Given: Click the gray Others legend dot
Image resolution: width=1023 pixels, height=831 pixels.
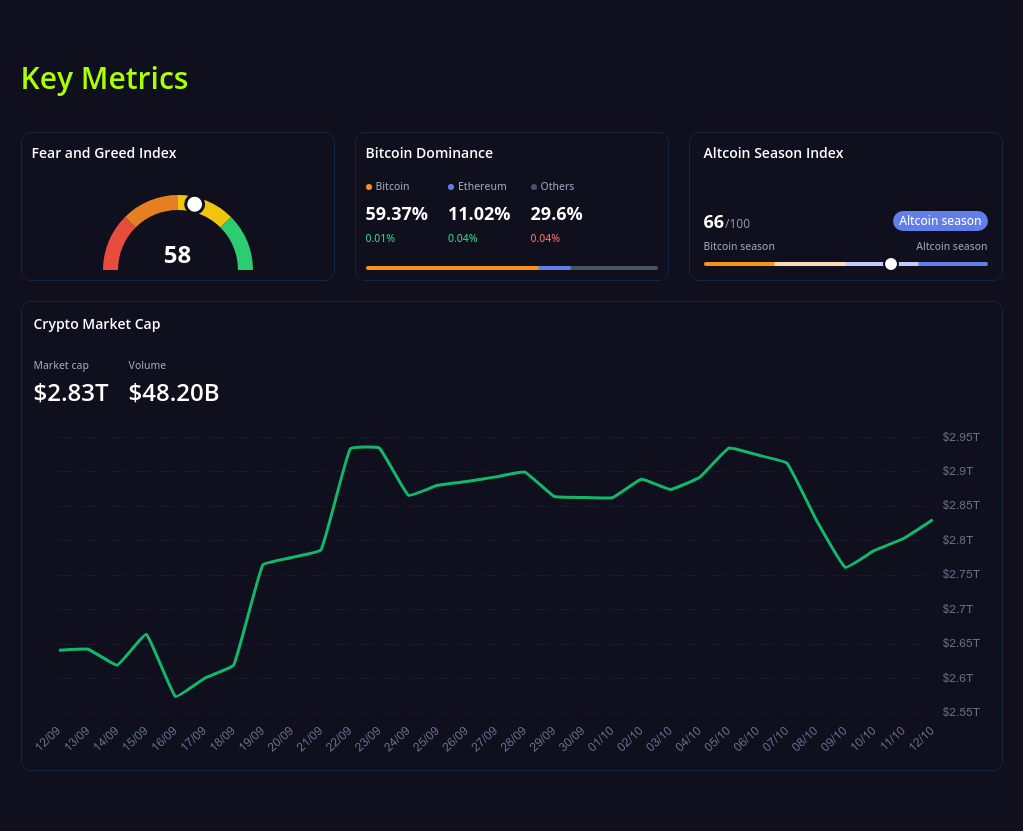Looking at the screenshot, I should click(534, 187).
